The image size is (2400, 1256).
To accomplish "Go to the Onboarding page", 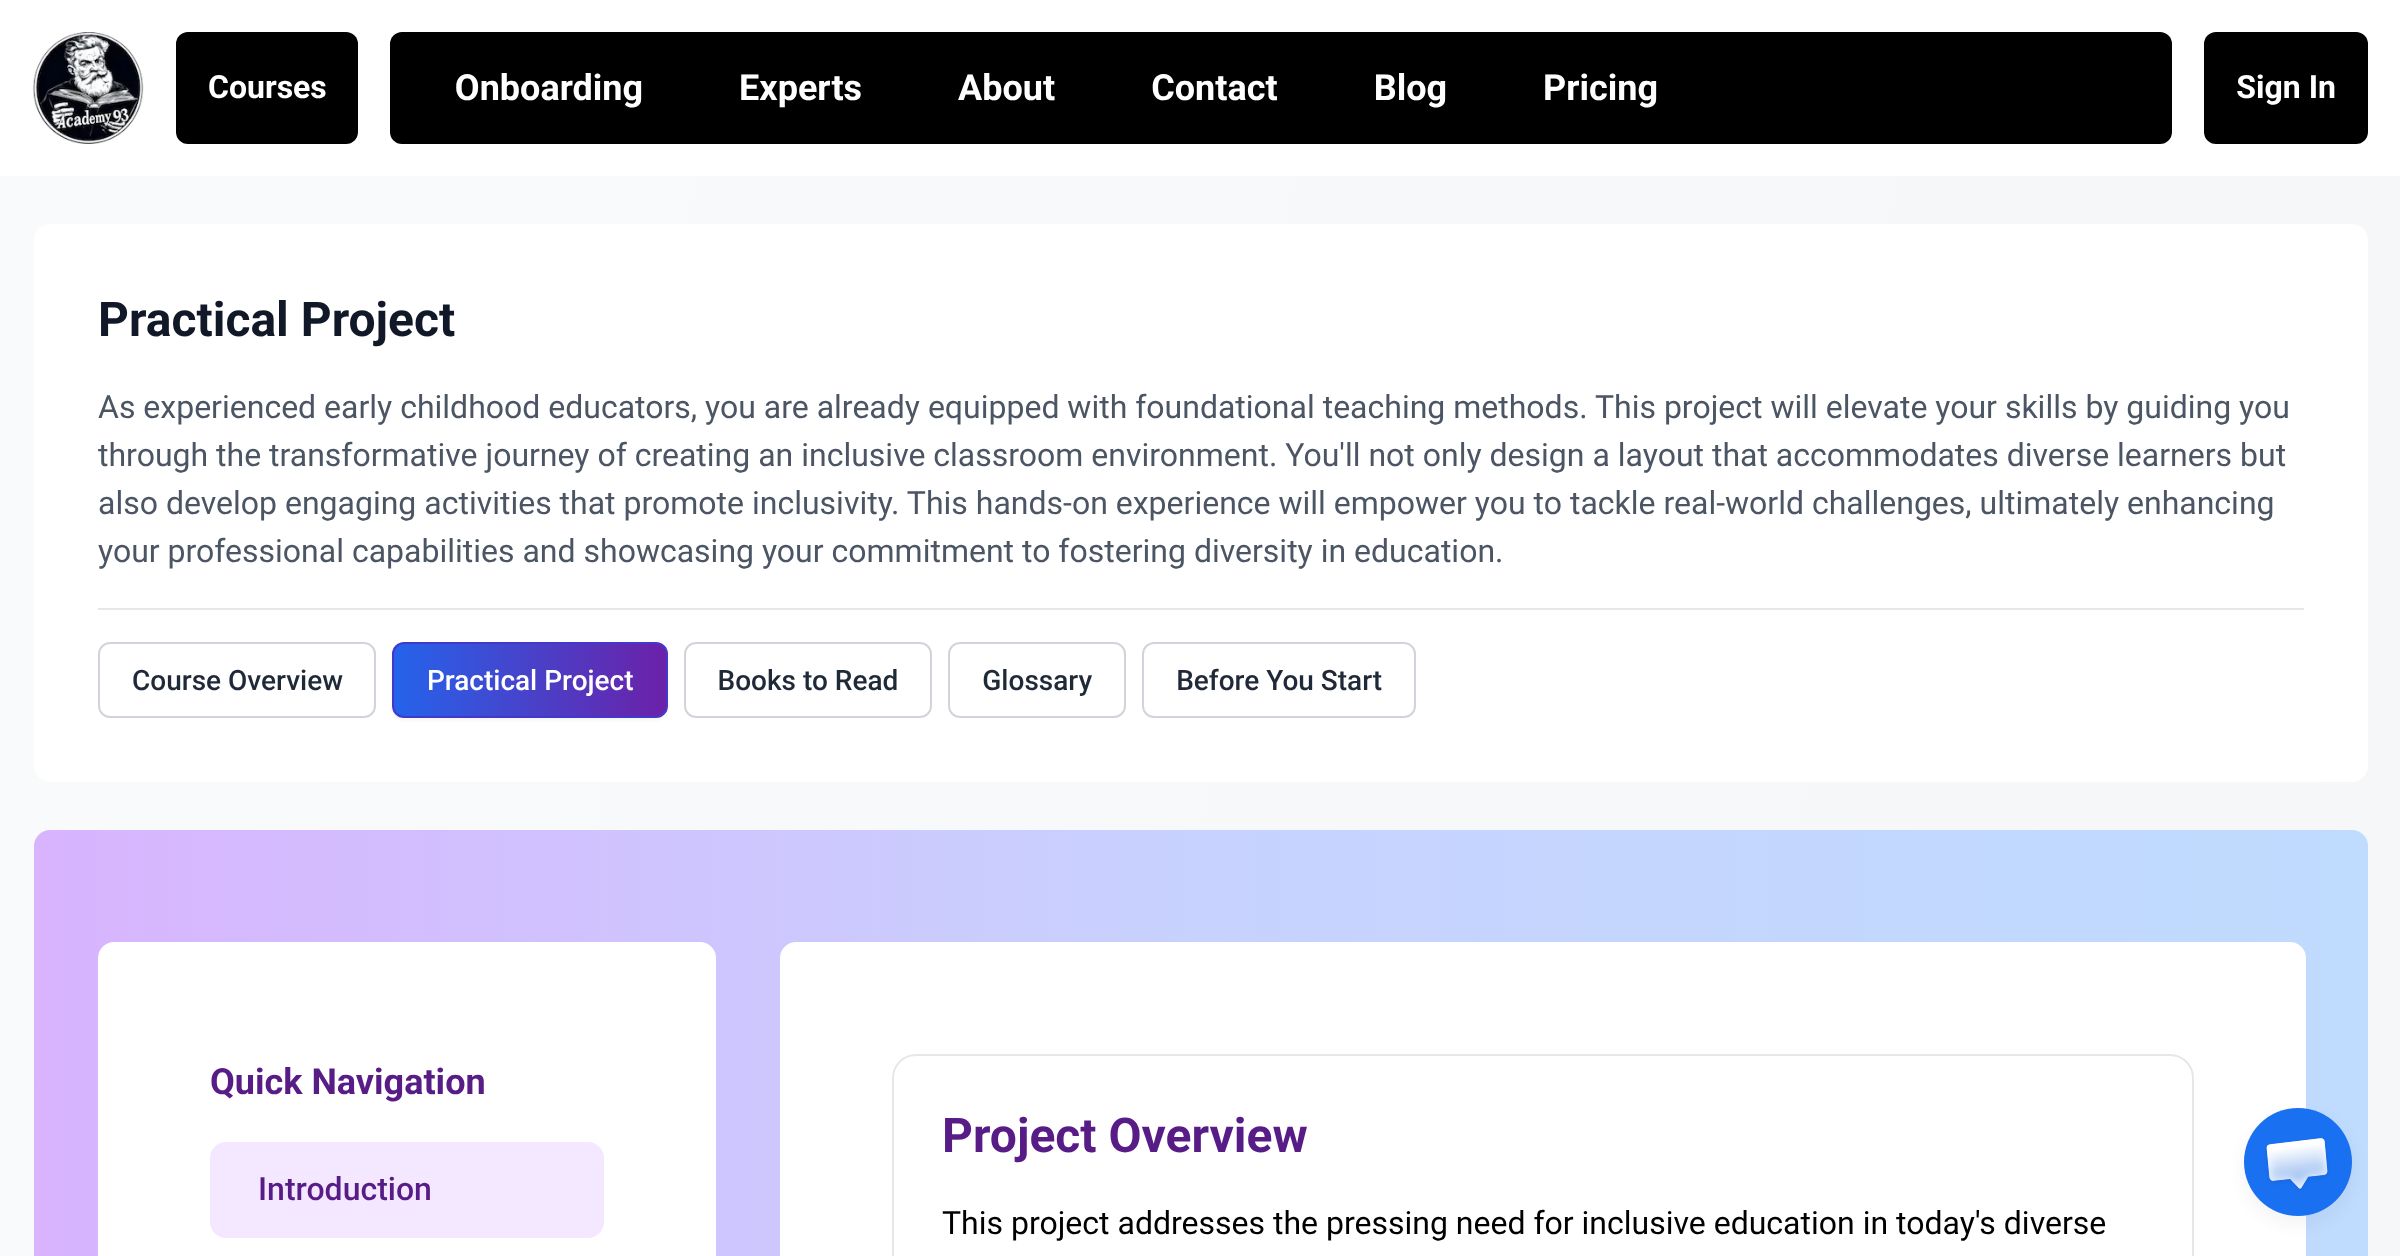I will 548,88.
